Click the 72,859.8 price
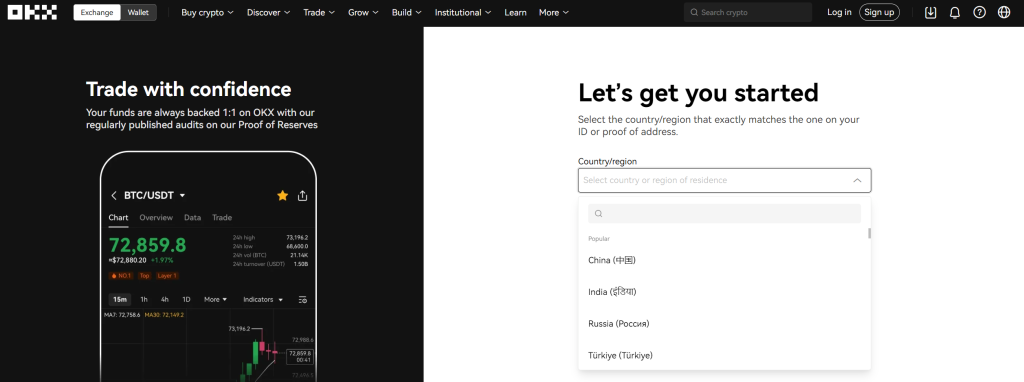The height and width of the screenshot is (382, 1024). click(x=148, y=245)
